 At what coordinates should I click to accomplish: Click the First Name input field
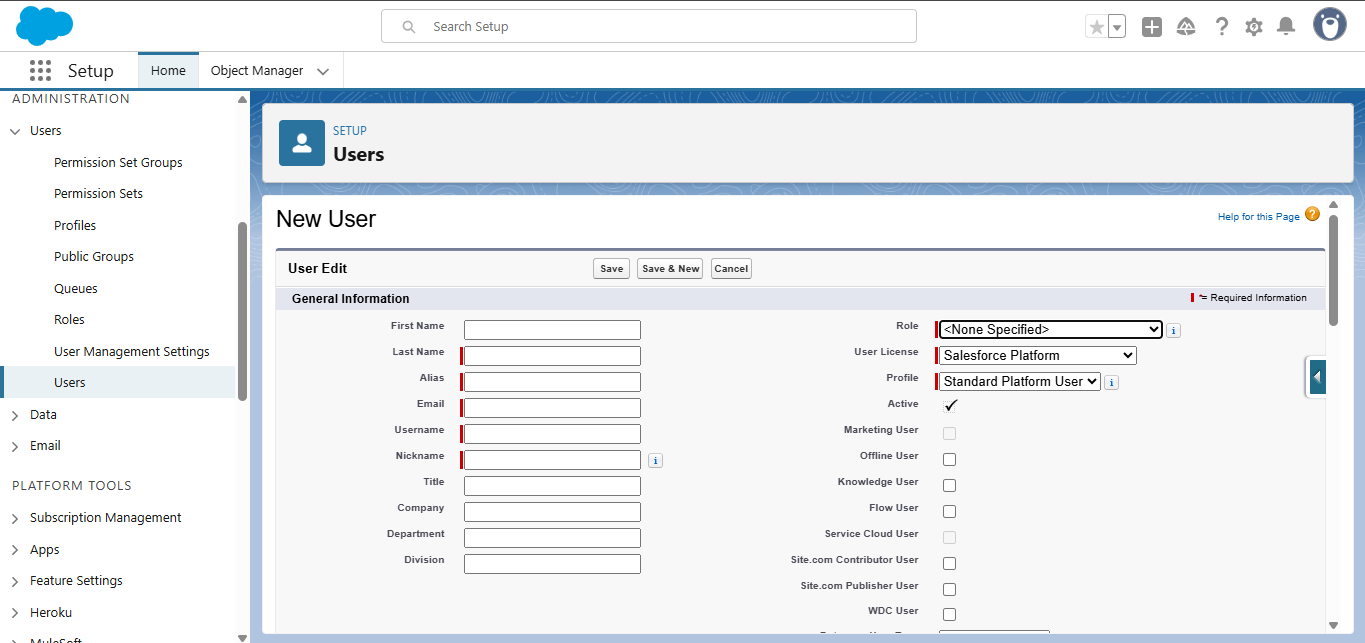click(x=552, y=330)
